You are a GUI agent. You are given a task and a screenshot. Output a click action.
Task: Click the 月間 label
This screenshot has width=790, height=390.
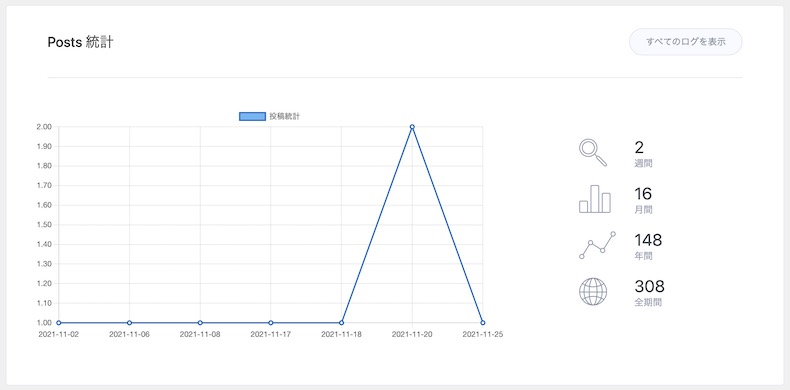643,210
